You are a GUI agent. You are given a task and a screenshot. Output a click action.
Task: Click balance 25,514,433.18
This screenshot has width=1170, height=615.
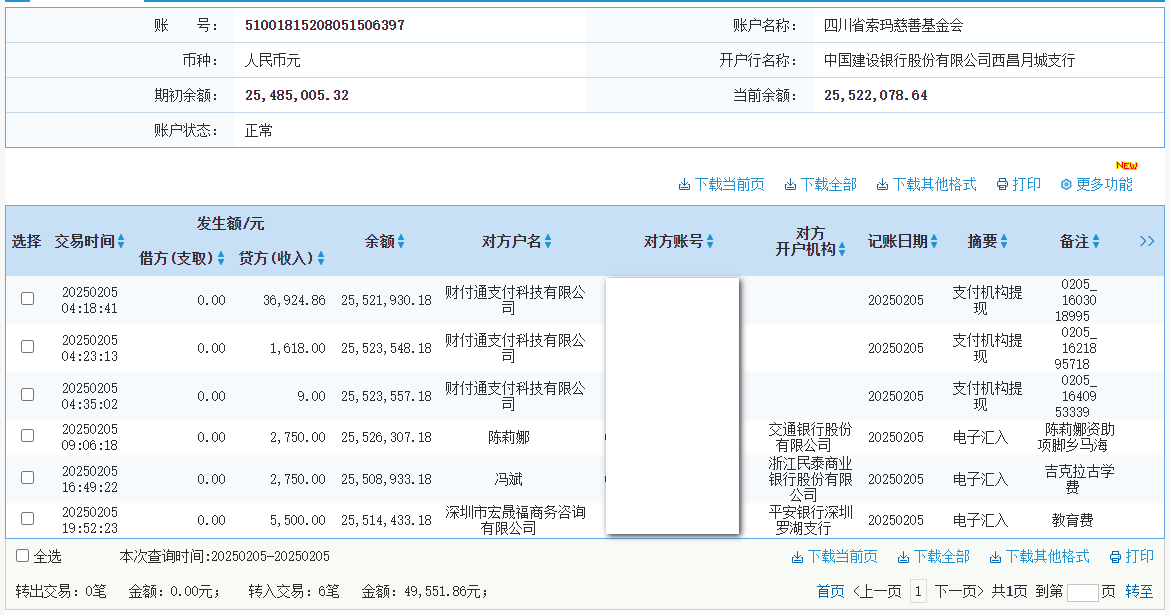pos(387,520)
